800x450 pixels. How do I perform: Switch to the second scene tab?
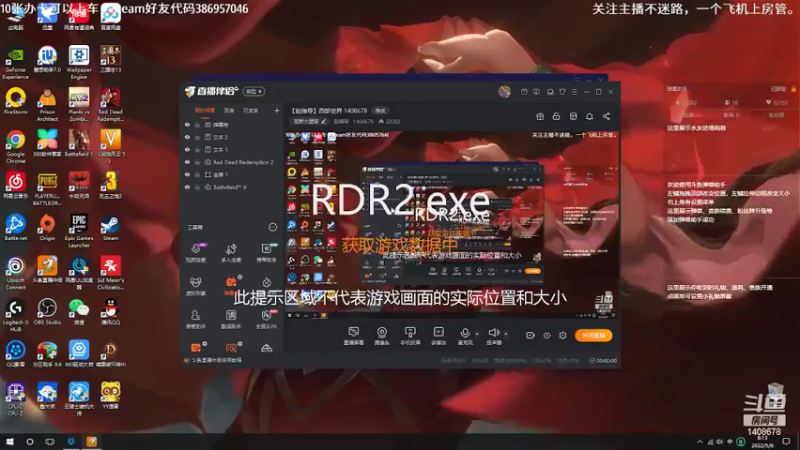click(229, 110)
